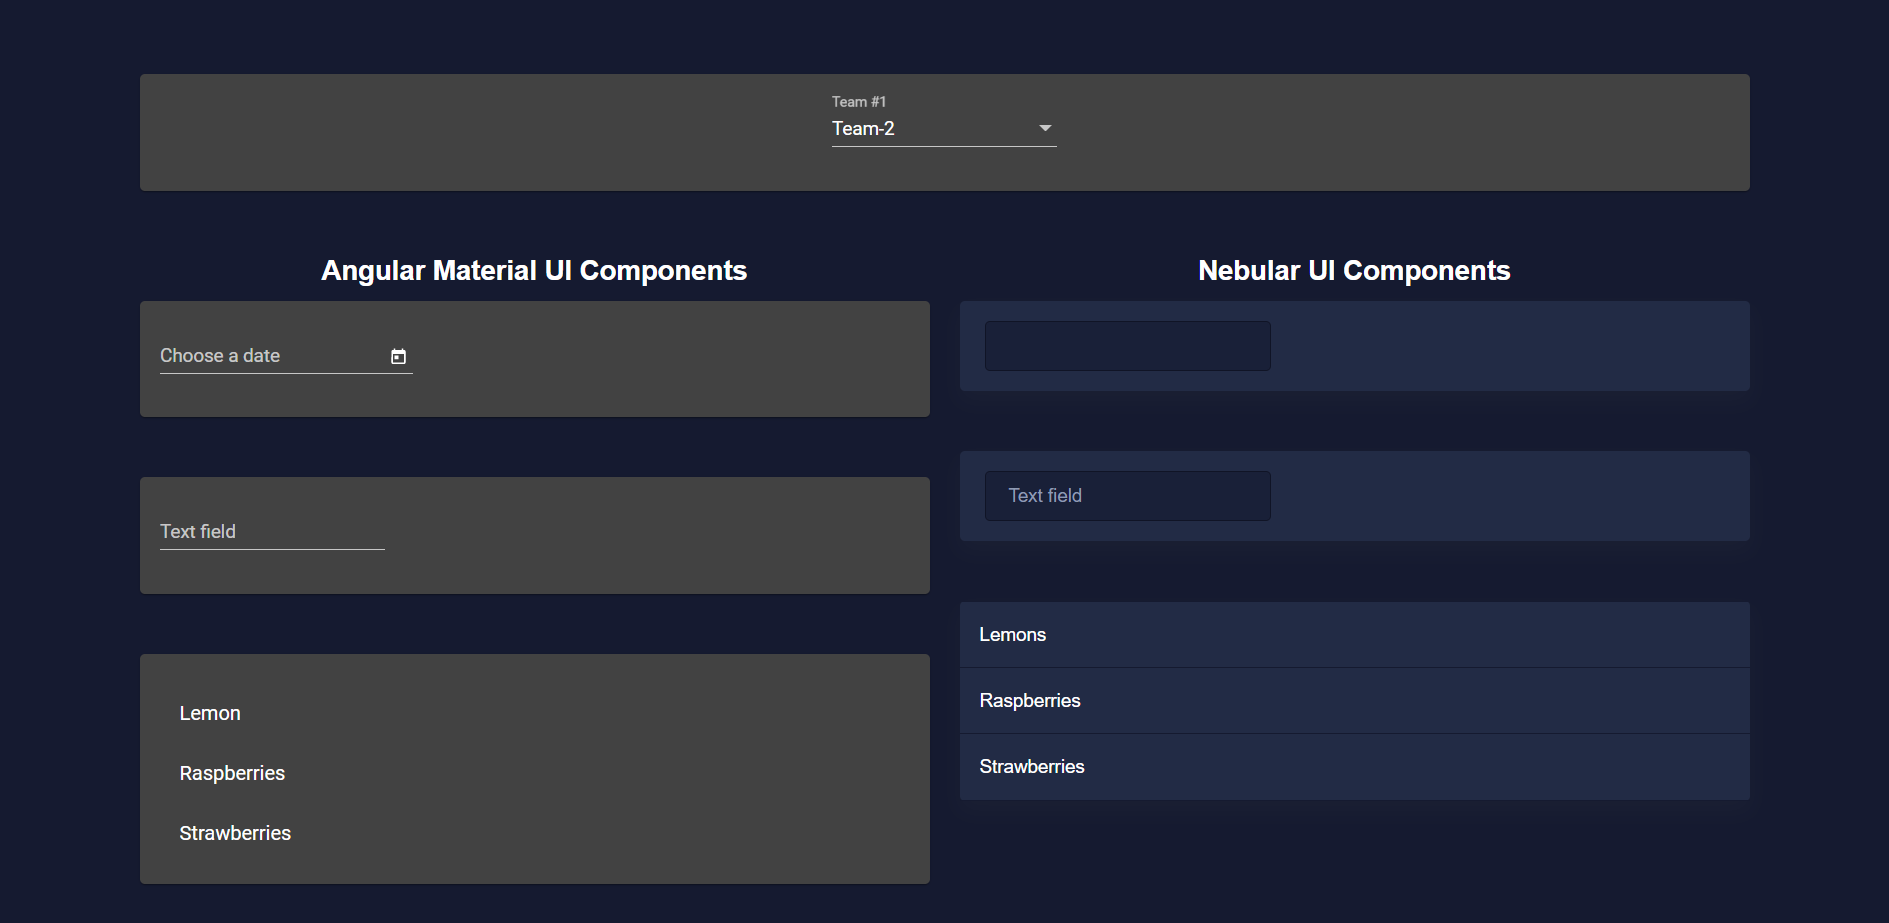Screen dimensions: 1889x923
Task: Select Strawberries in the Nebular list
Action: click(1032, 766)
